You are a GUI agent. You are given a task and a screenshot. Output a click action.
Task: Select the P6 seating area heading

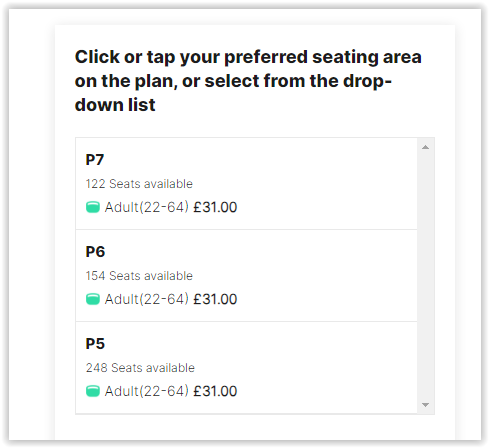pyautogui.click(x=95, y=252)
